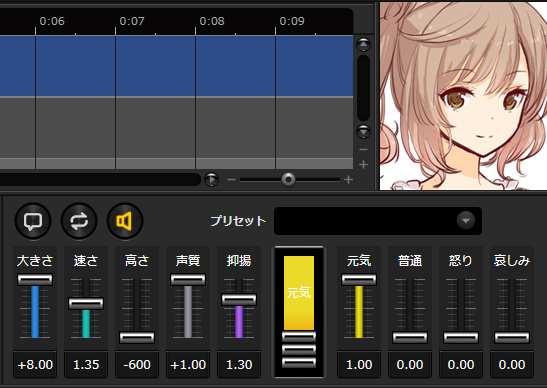Click the 抑揚 value field 1.30
Viewport: 547px width, 388px height.
(x=239, y=364)
